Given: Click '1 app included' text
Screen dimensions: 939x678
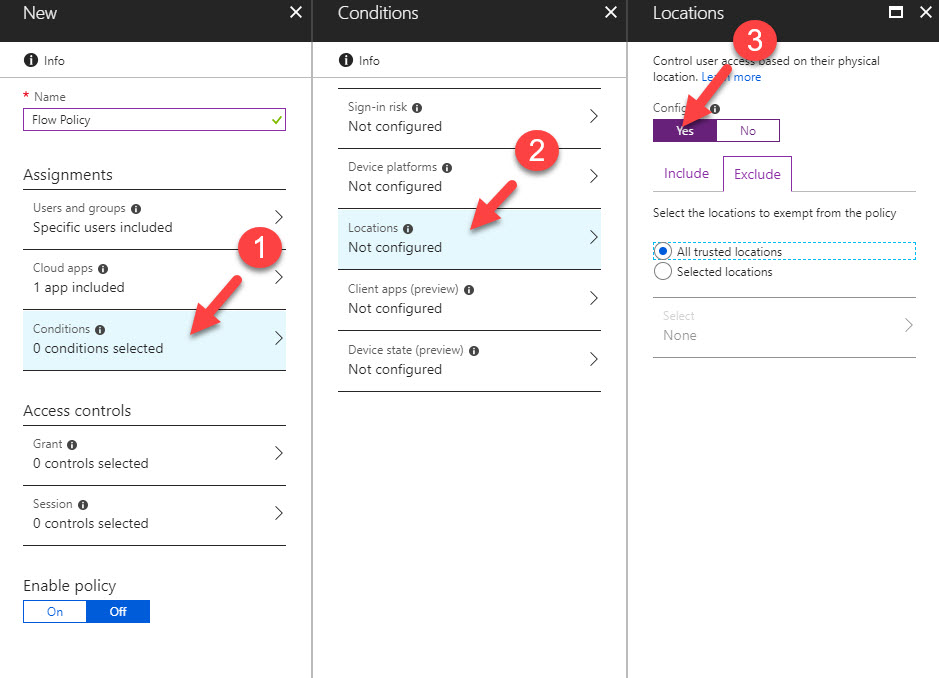Looking at the screenshot, I should click(78, 287).
